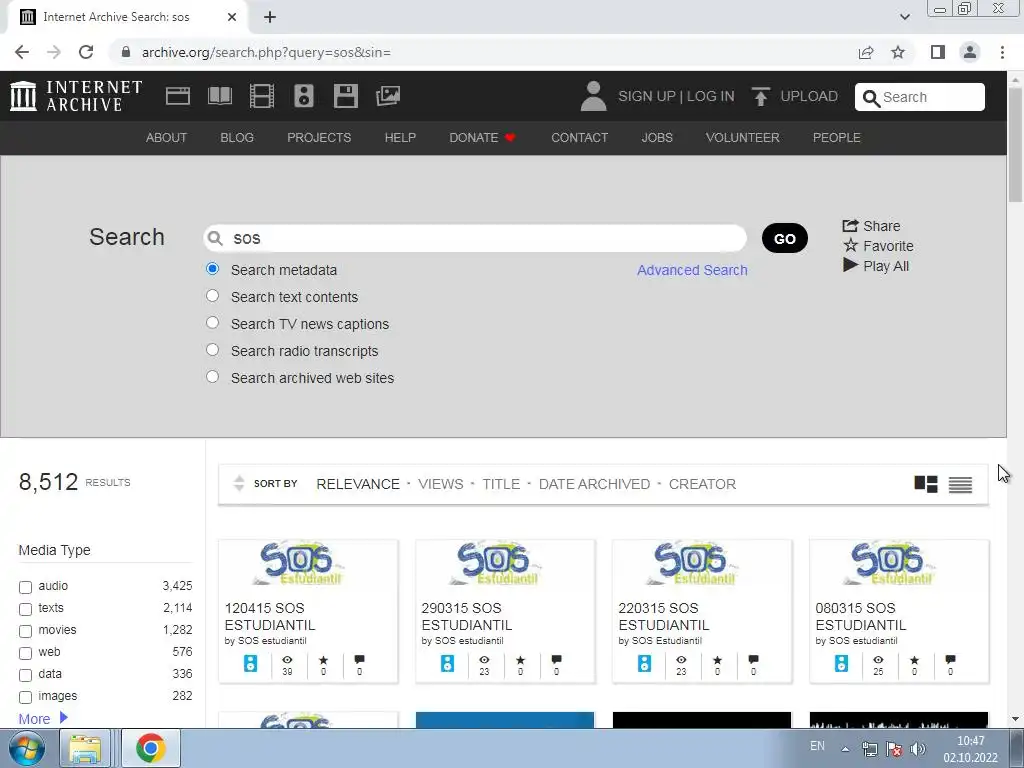Open the Software floppy-disk icon

tap(345, 96)
